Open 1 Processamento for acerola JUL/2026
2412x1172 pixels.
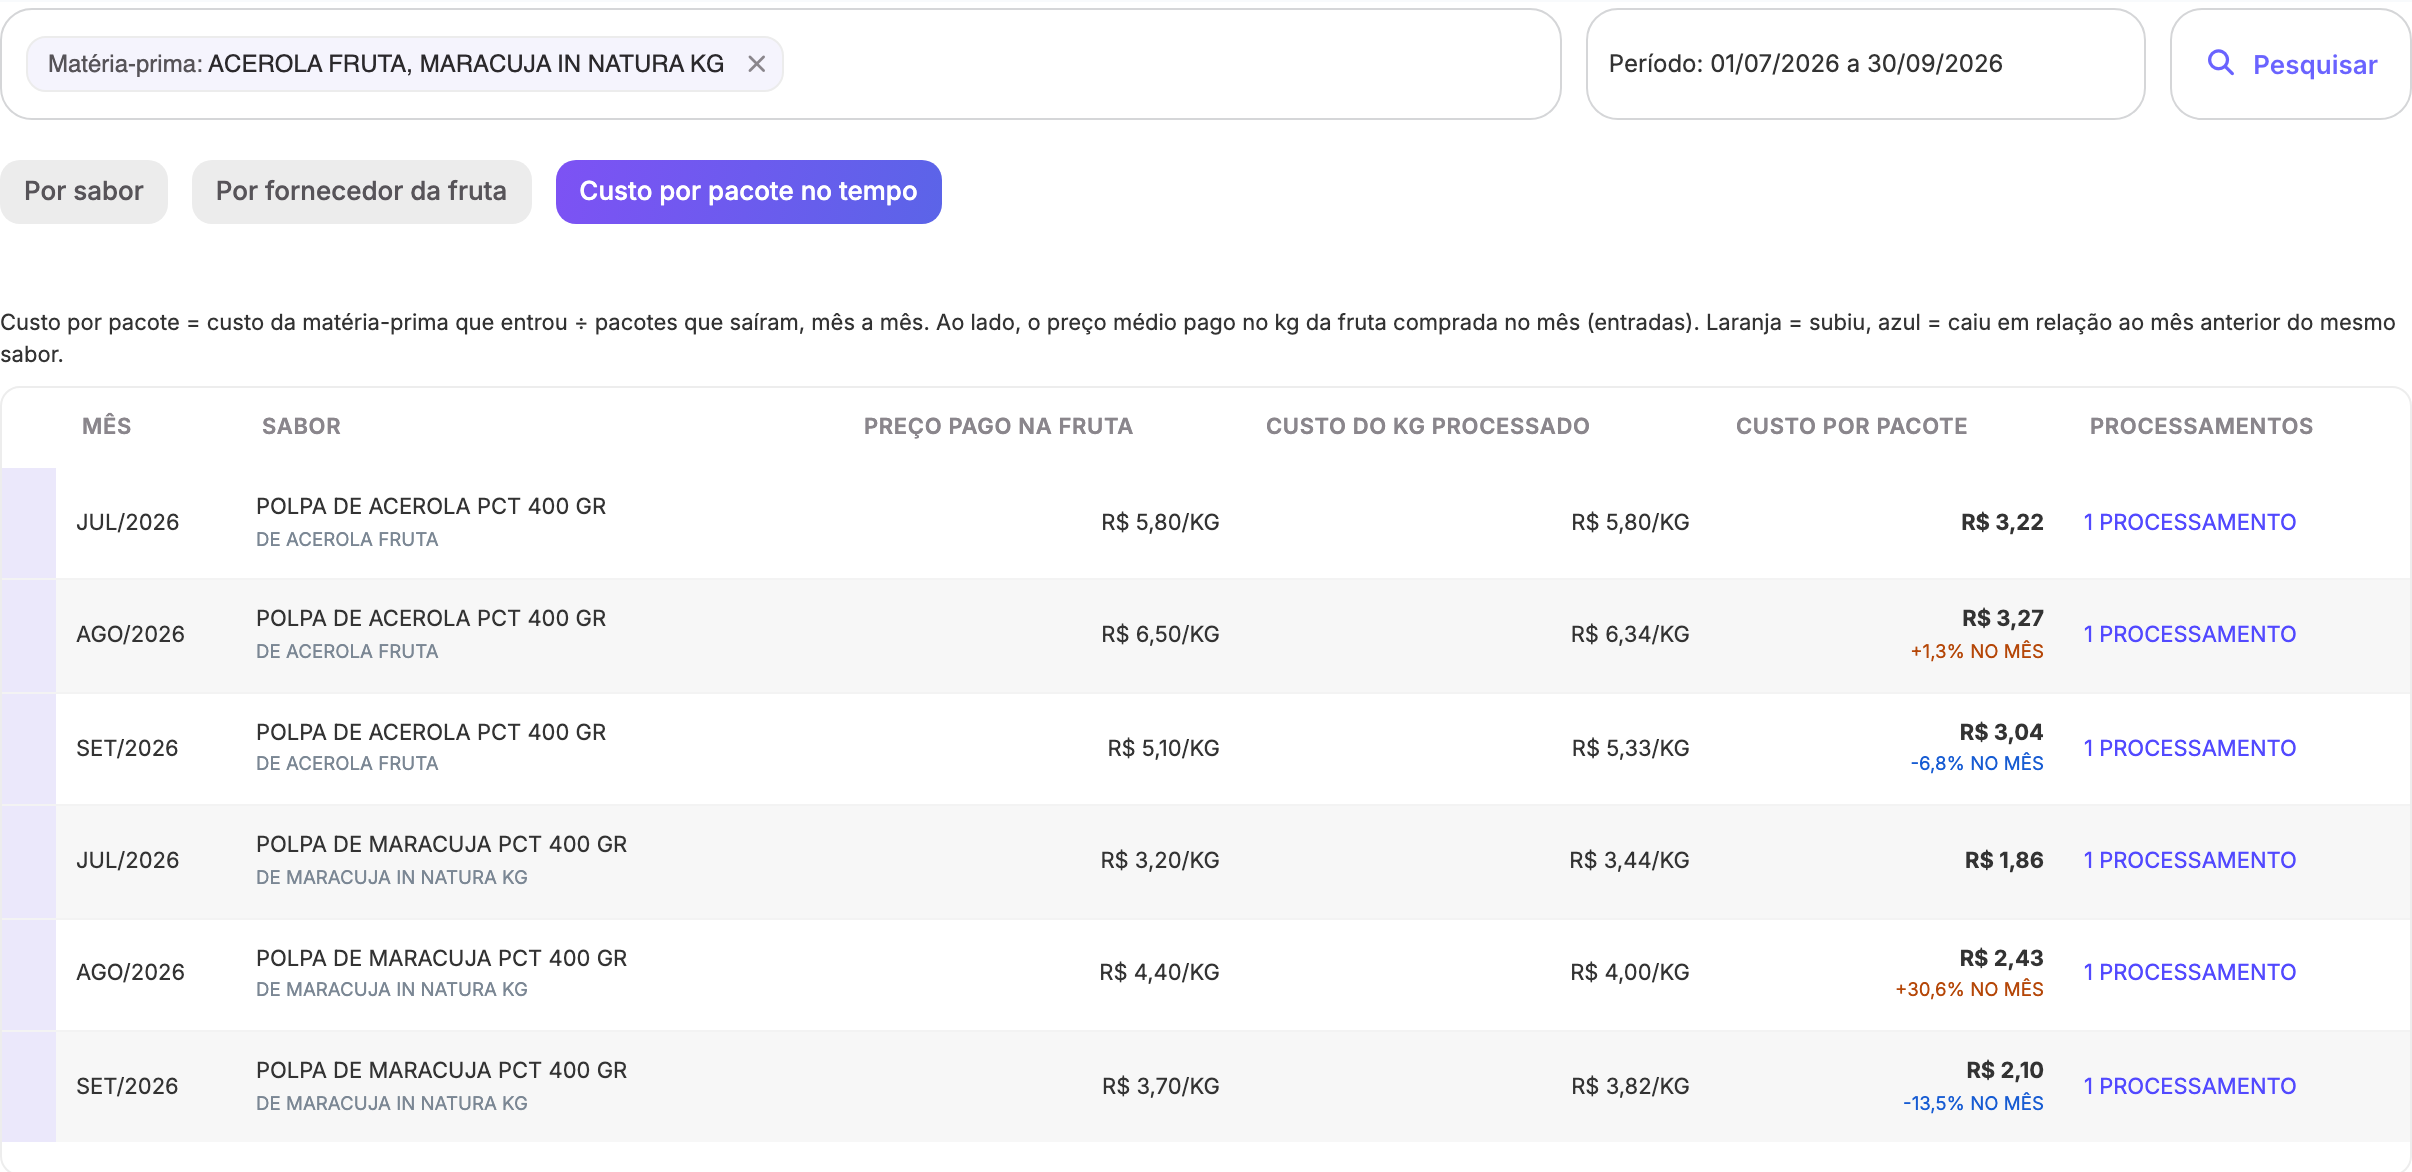click(2189, 522)
